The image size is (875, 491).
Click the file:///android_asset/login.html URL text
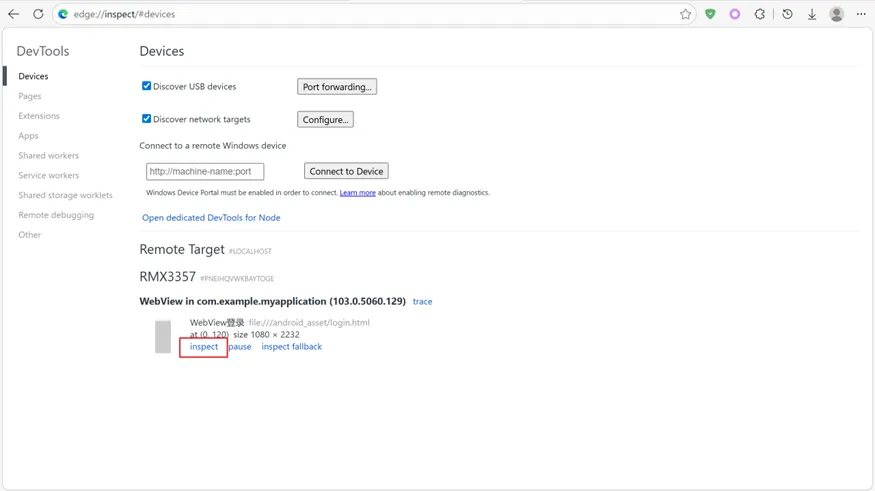(309, 322)
